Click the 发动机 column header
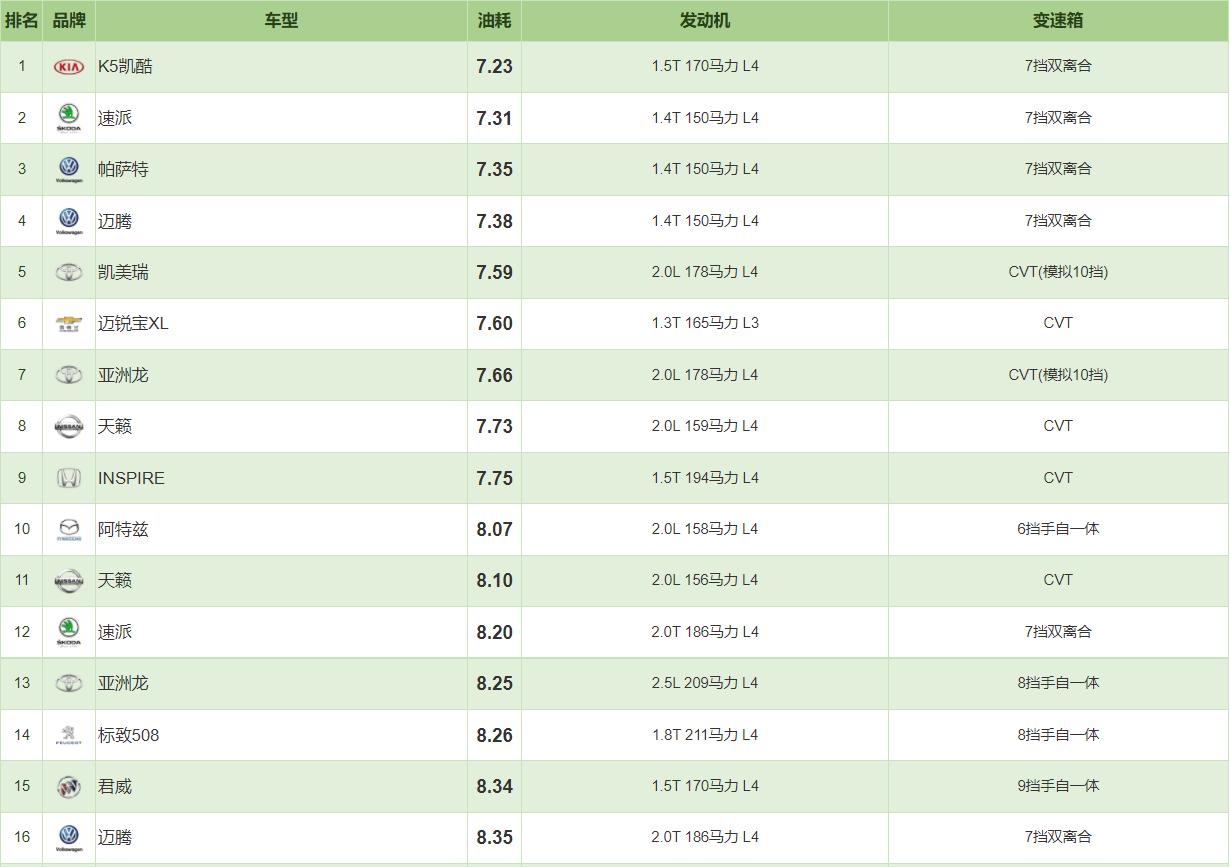The height and width of the screenshot is (867, 1230). (705, 20)
